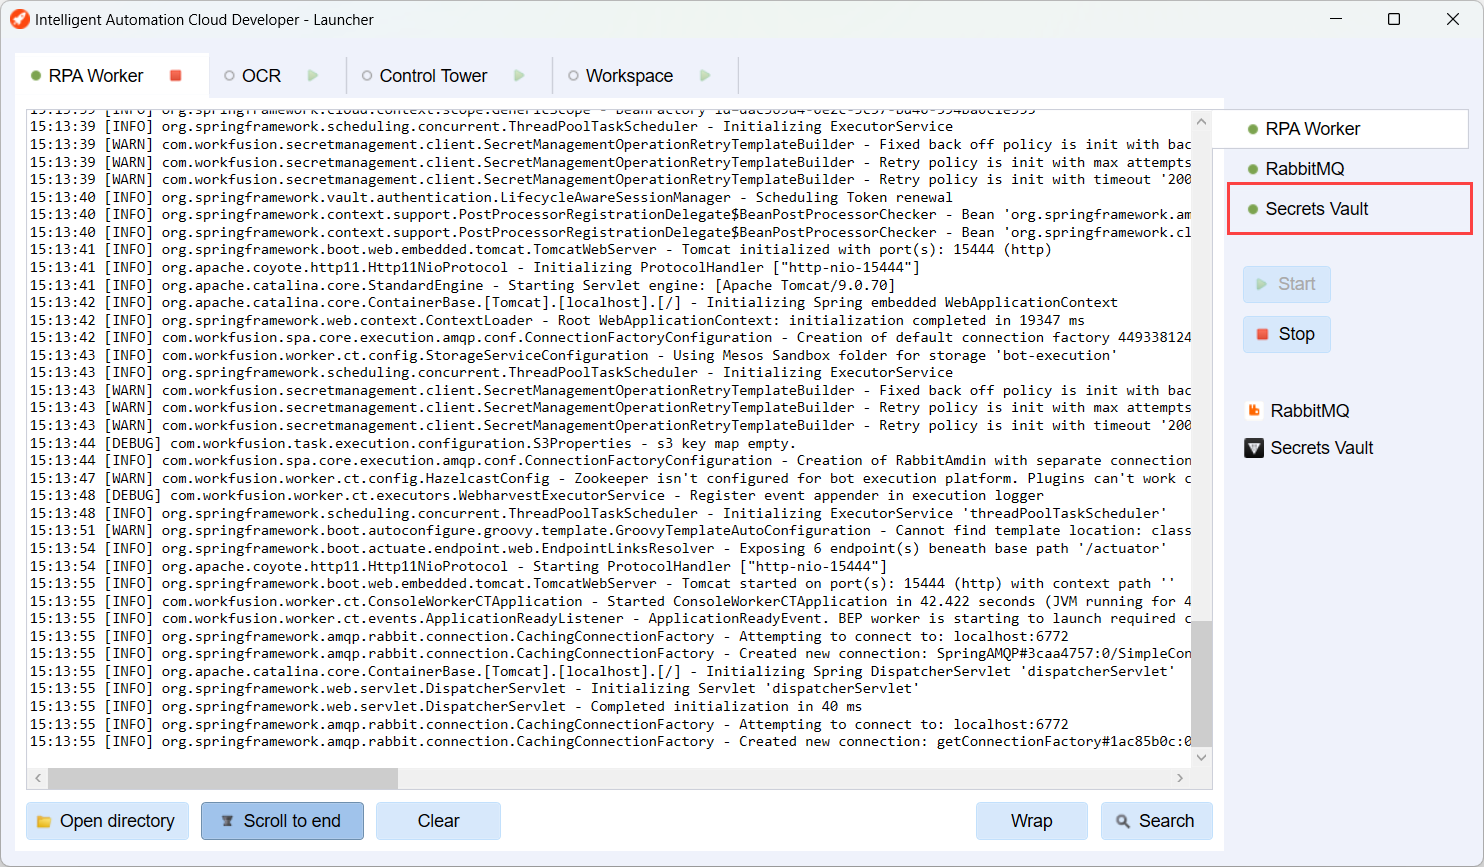Screen dimensions: 1484x867
Task: Click the 'Initializing ProtocolHandler' log line
Action: 474,267
